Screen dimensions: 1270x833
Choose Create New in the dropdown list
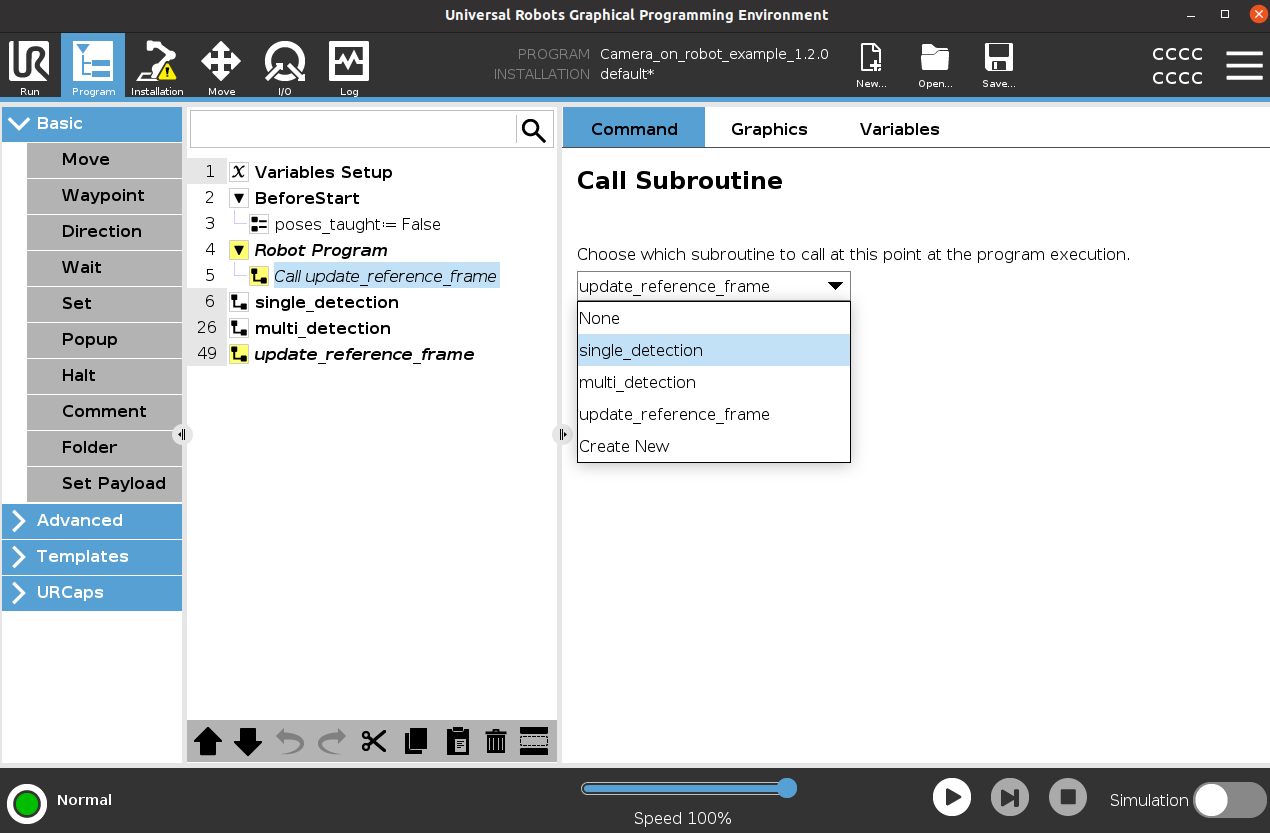[714, 446]
